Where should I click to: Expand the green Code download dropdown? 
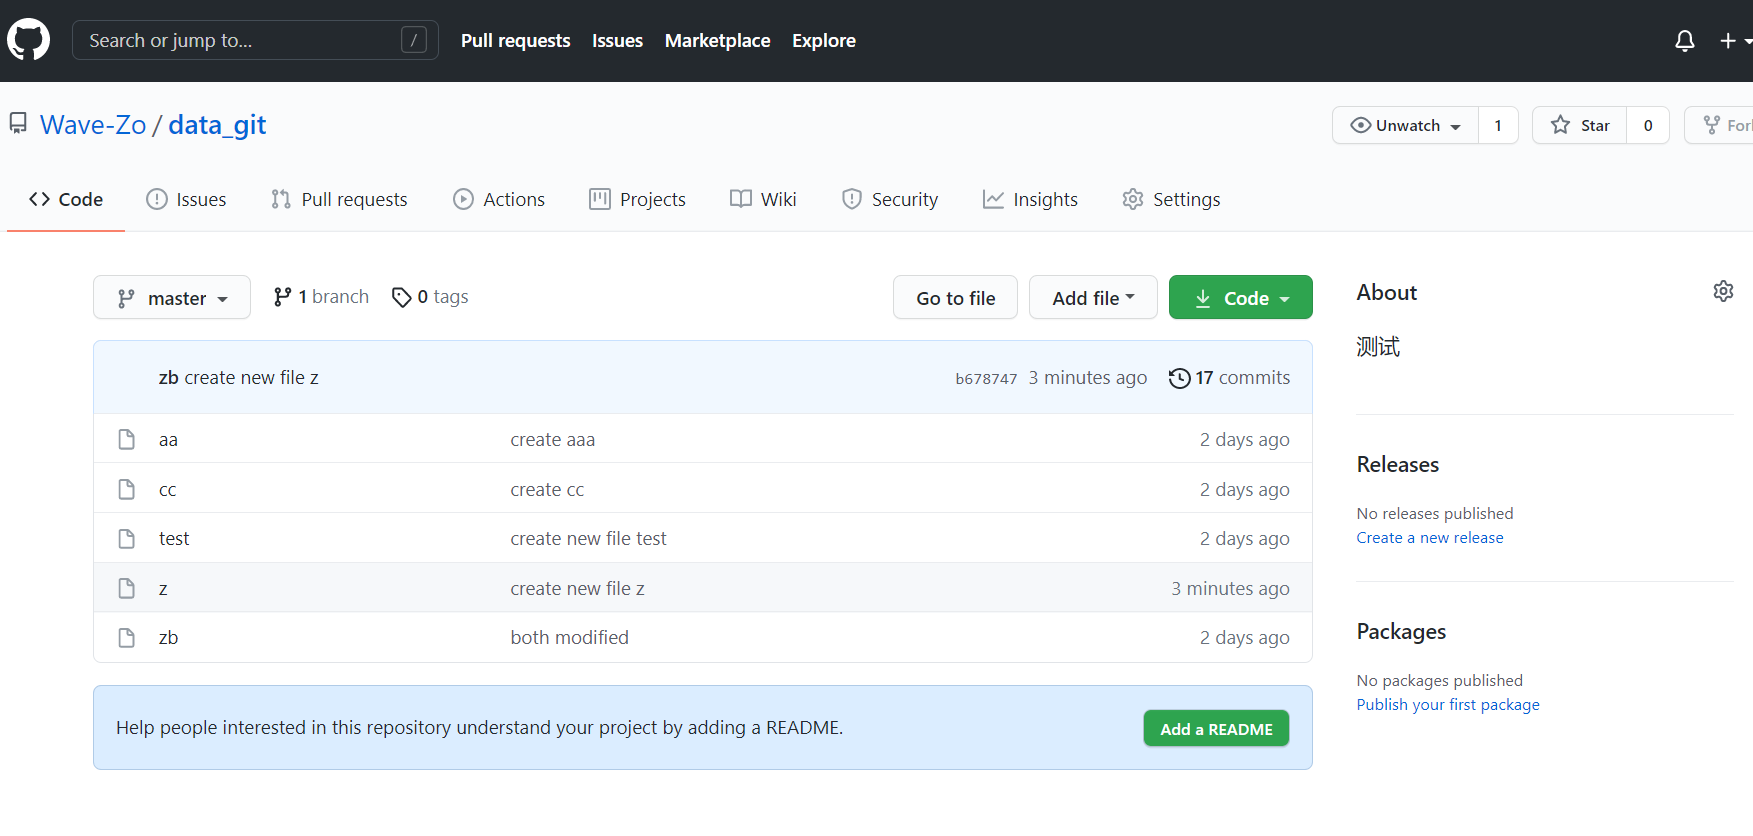(x=1240, y=298)
